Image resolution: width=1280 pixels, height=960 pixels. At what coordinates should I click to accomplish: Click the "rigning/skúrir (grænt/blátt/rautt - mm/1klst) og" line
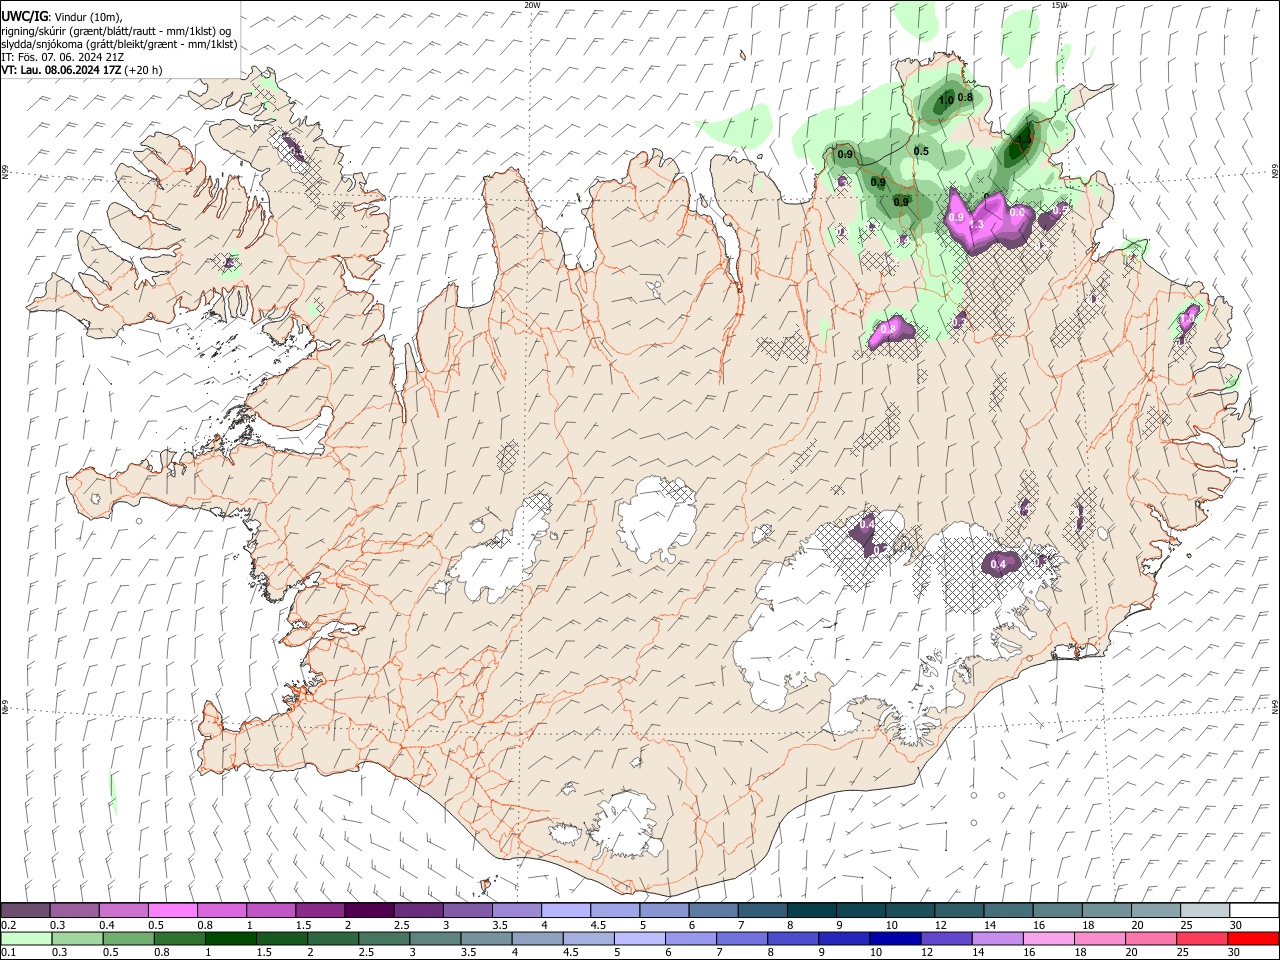(116, 31)
